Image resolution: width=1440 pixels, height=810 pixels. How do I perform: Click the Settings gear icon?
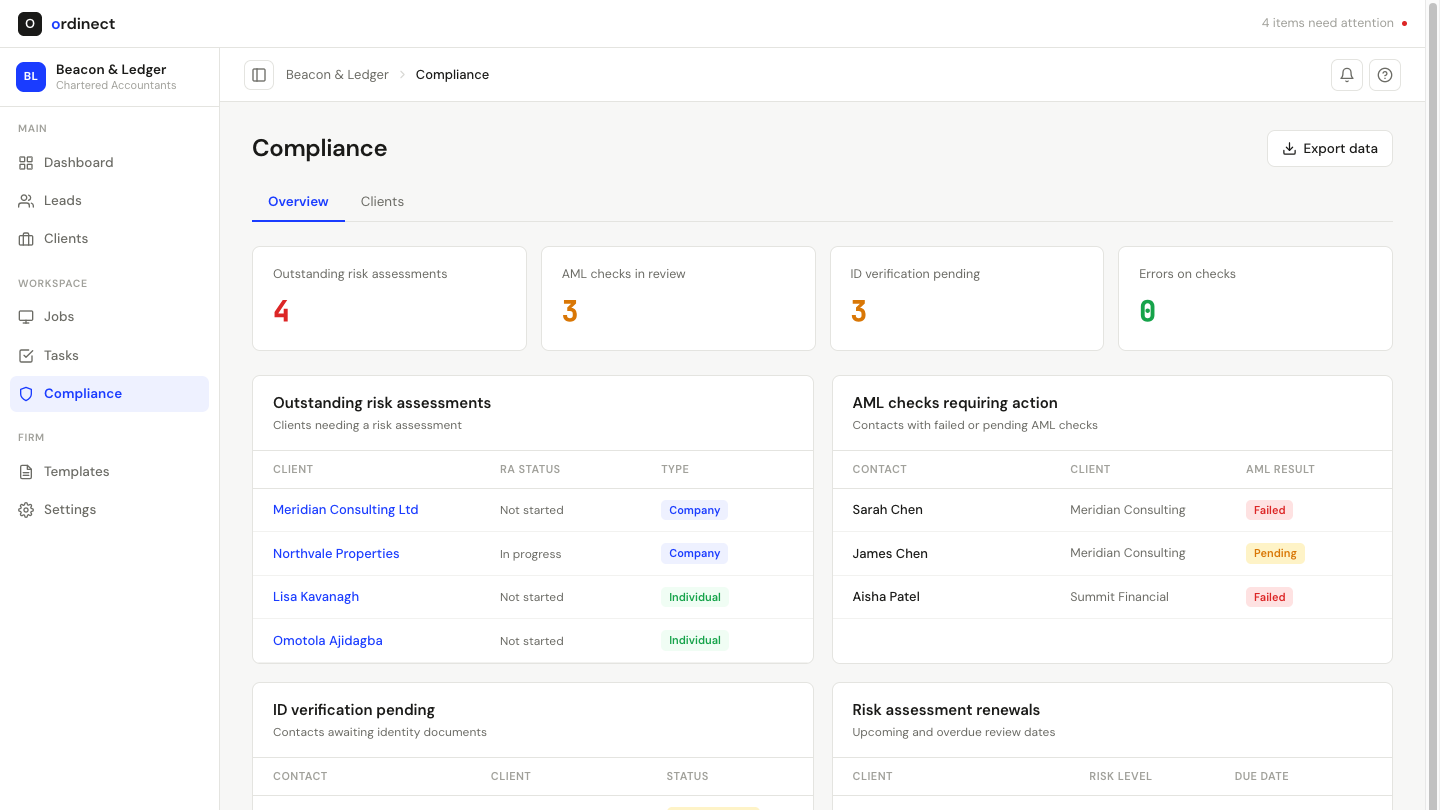click(x=26, y=510)
